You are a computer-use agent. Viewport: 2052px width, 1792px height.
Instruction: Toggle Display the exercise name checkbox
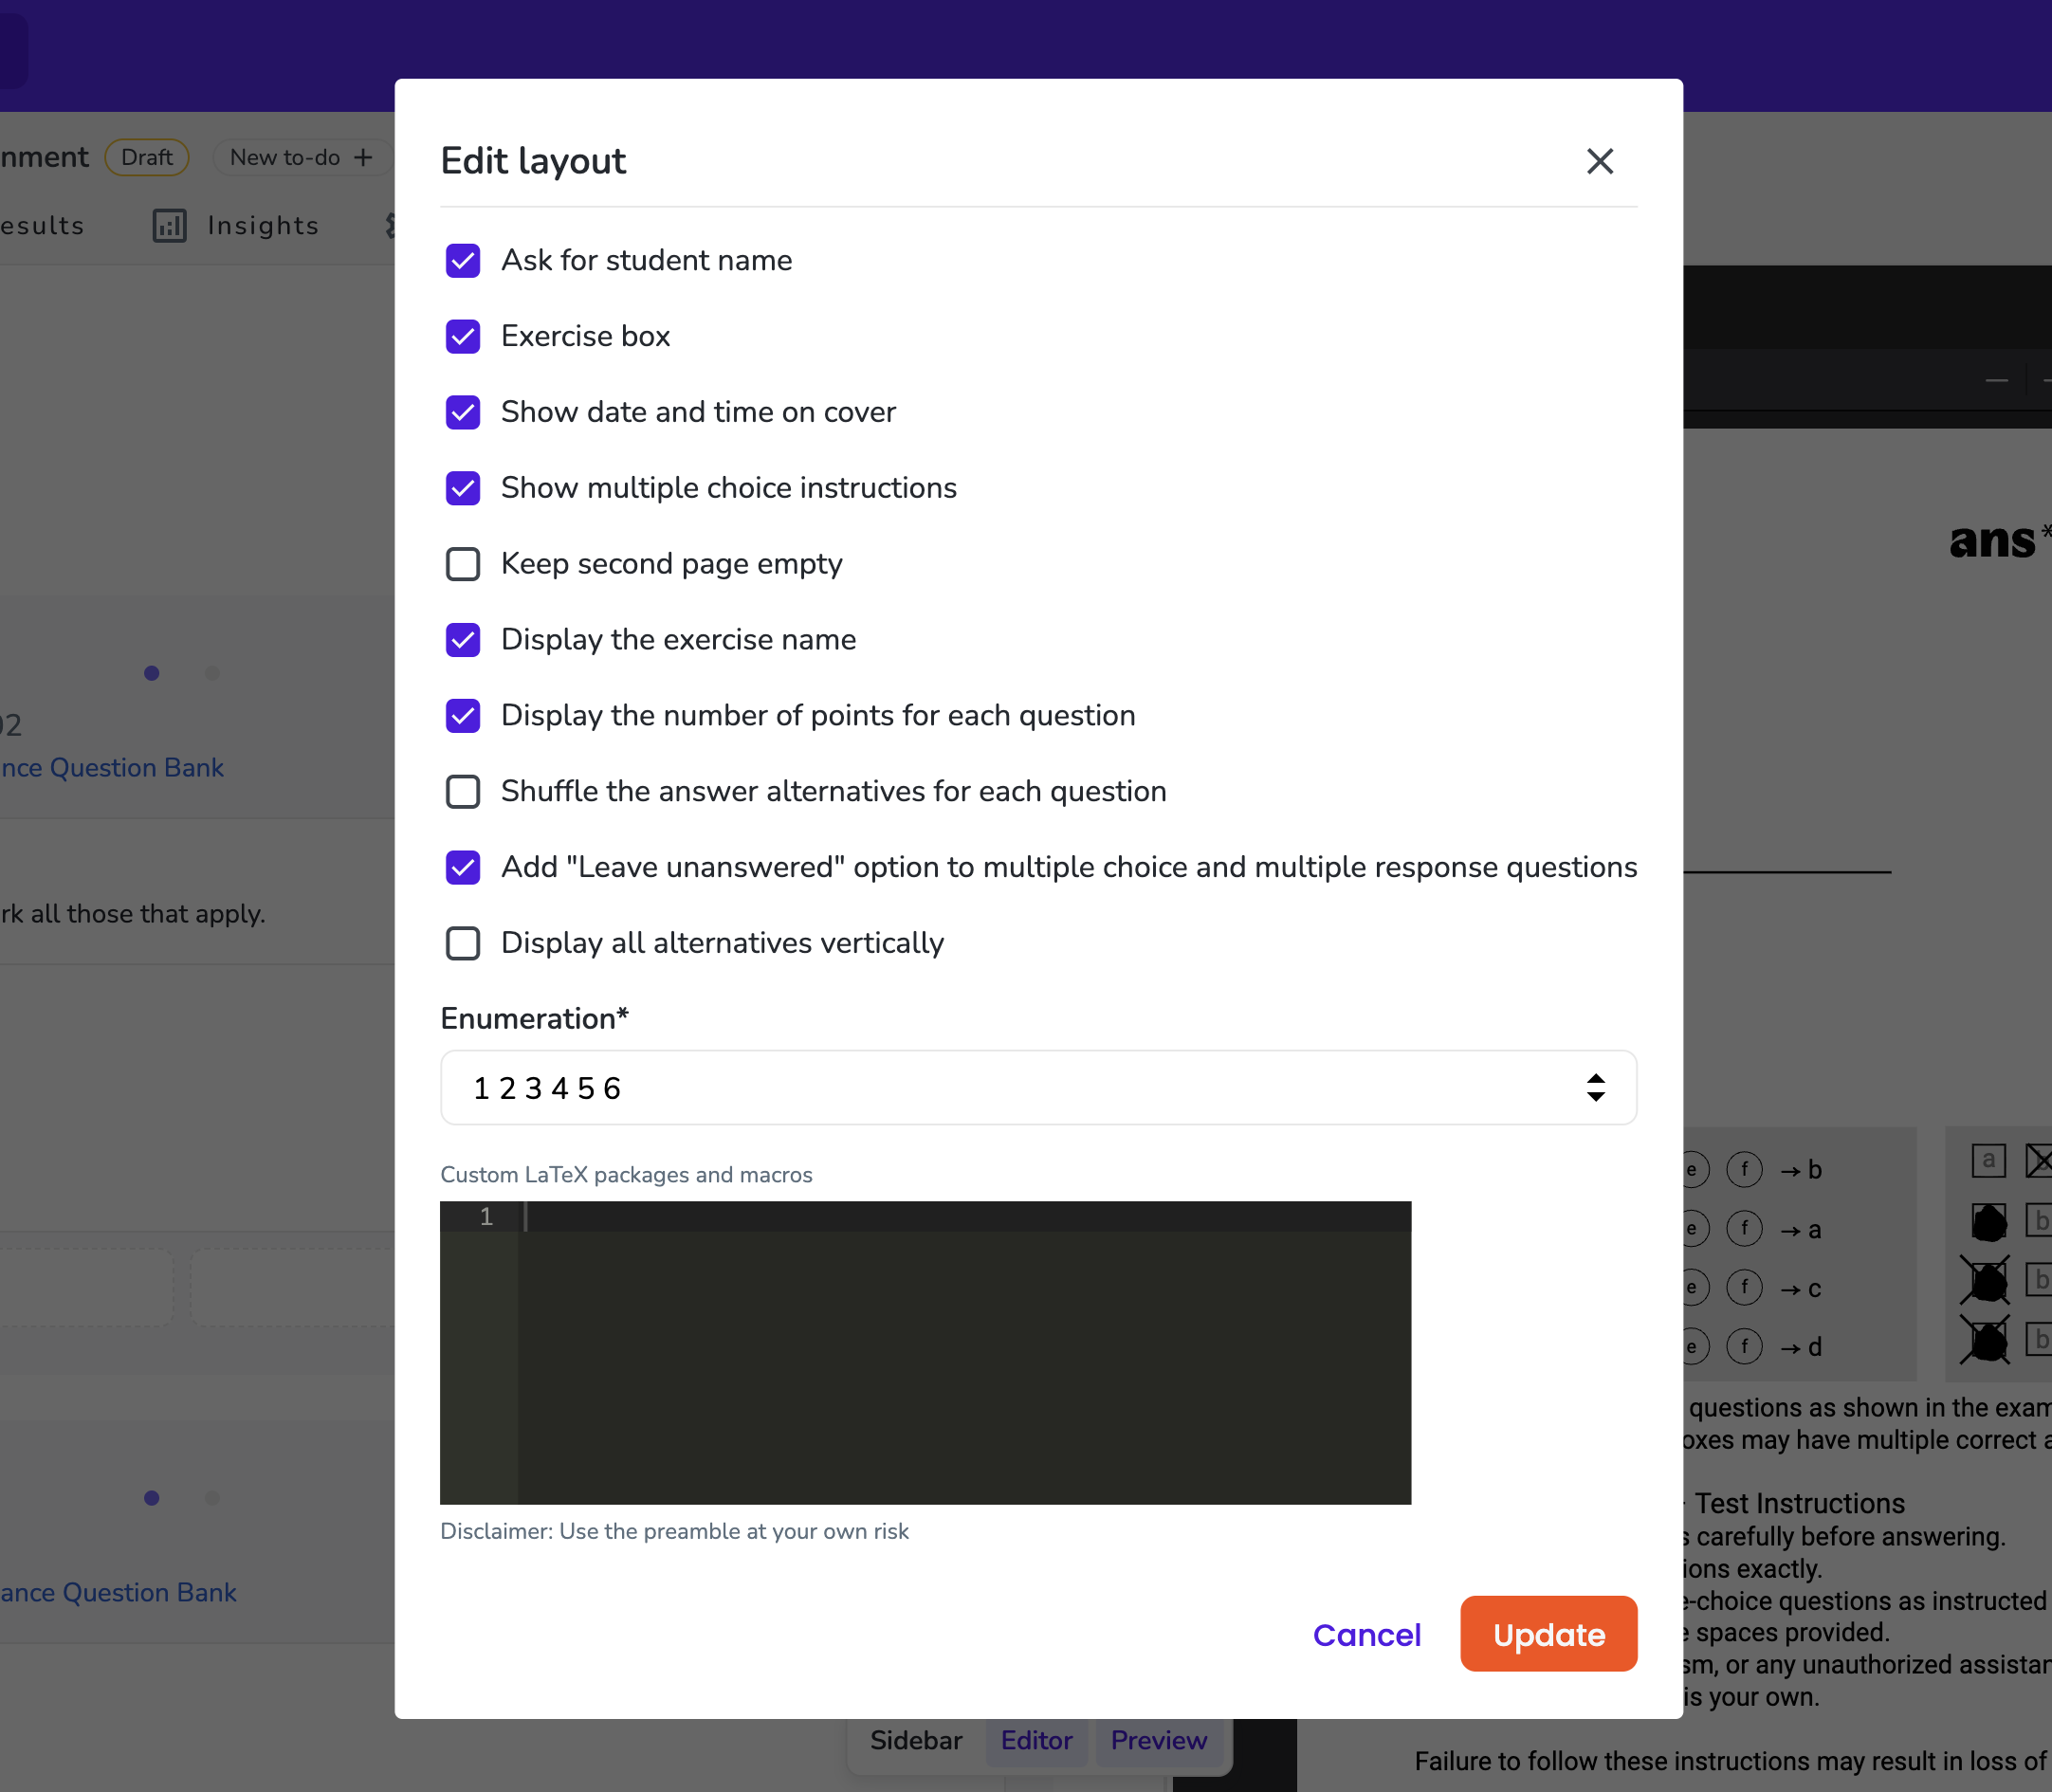(463, 640)
